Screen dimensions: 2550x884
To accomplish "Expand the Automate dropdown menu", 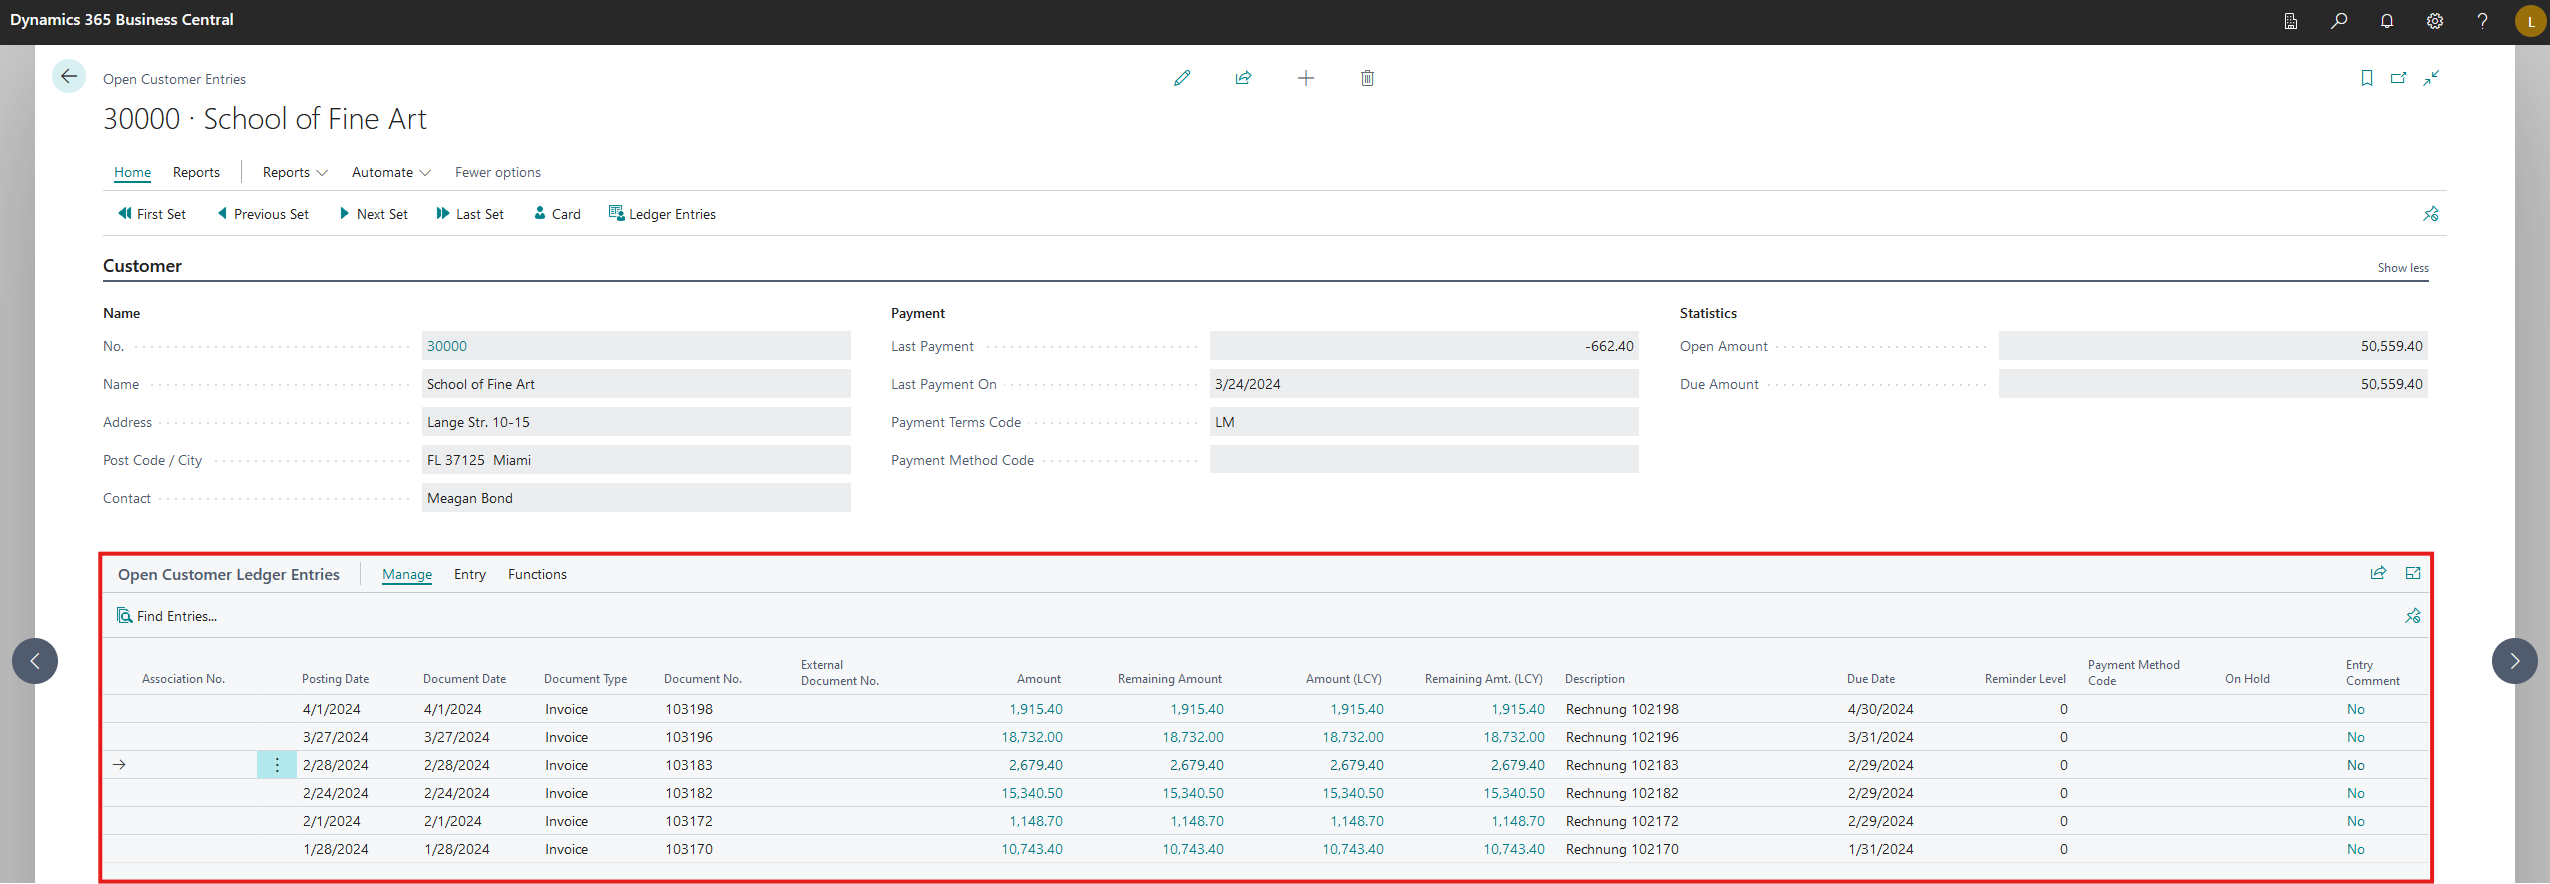I will pos(391,172).
